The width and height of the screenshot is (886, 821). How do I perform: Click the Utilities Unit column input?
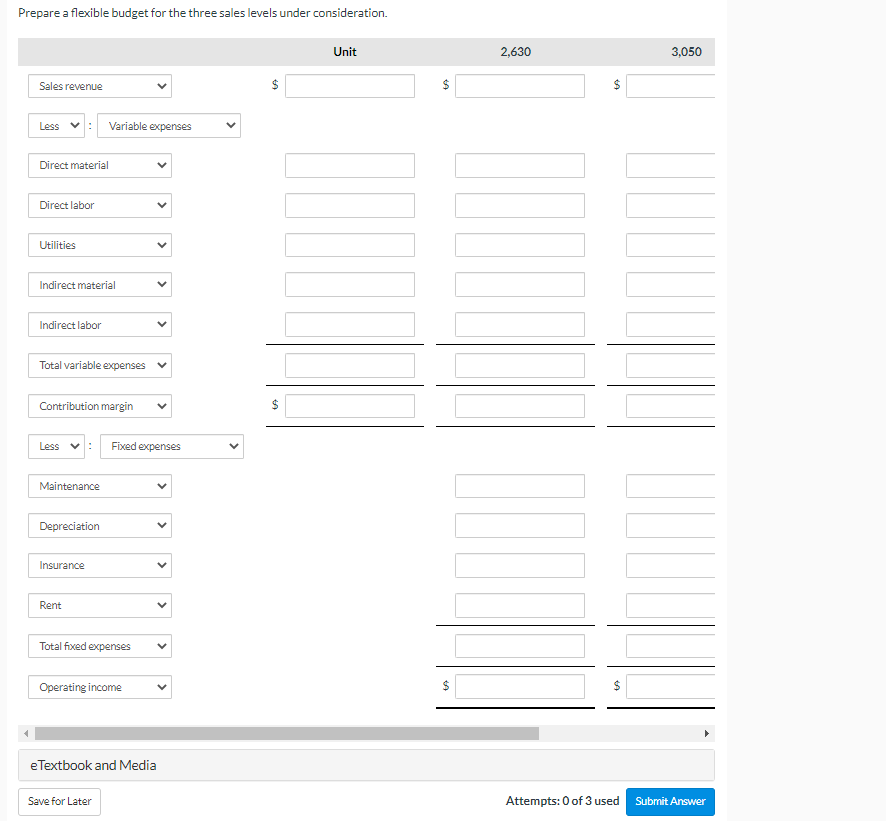click(350, 245)
